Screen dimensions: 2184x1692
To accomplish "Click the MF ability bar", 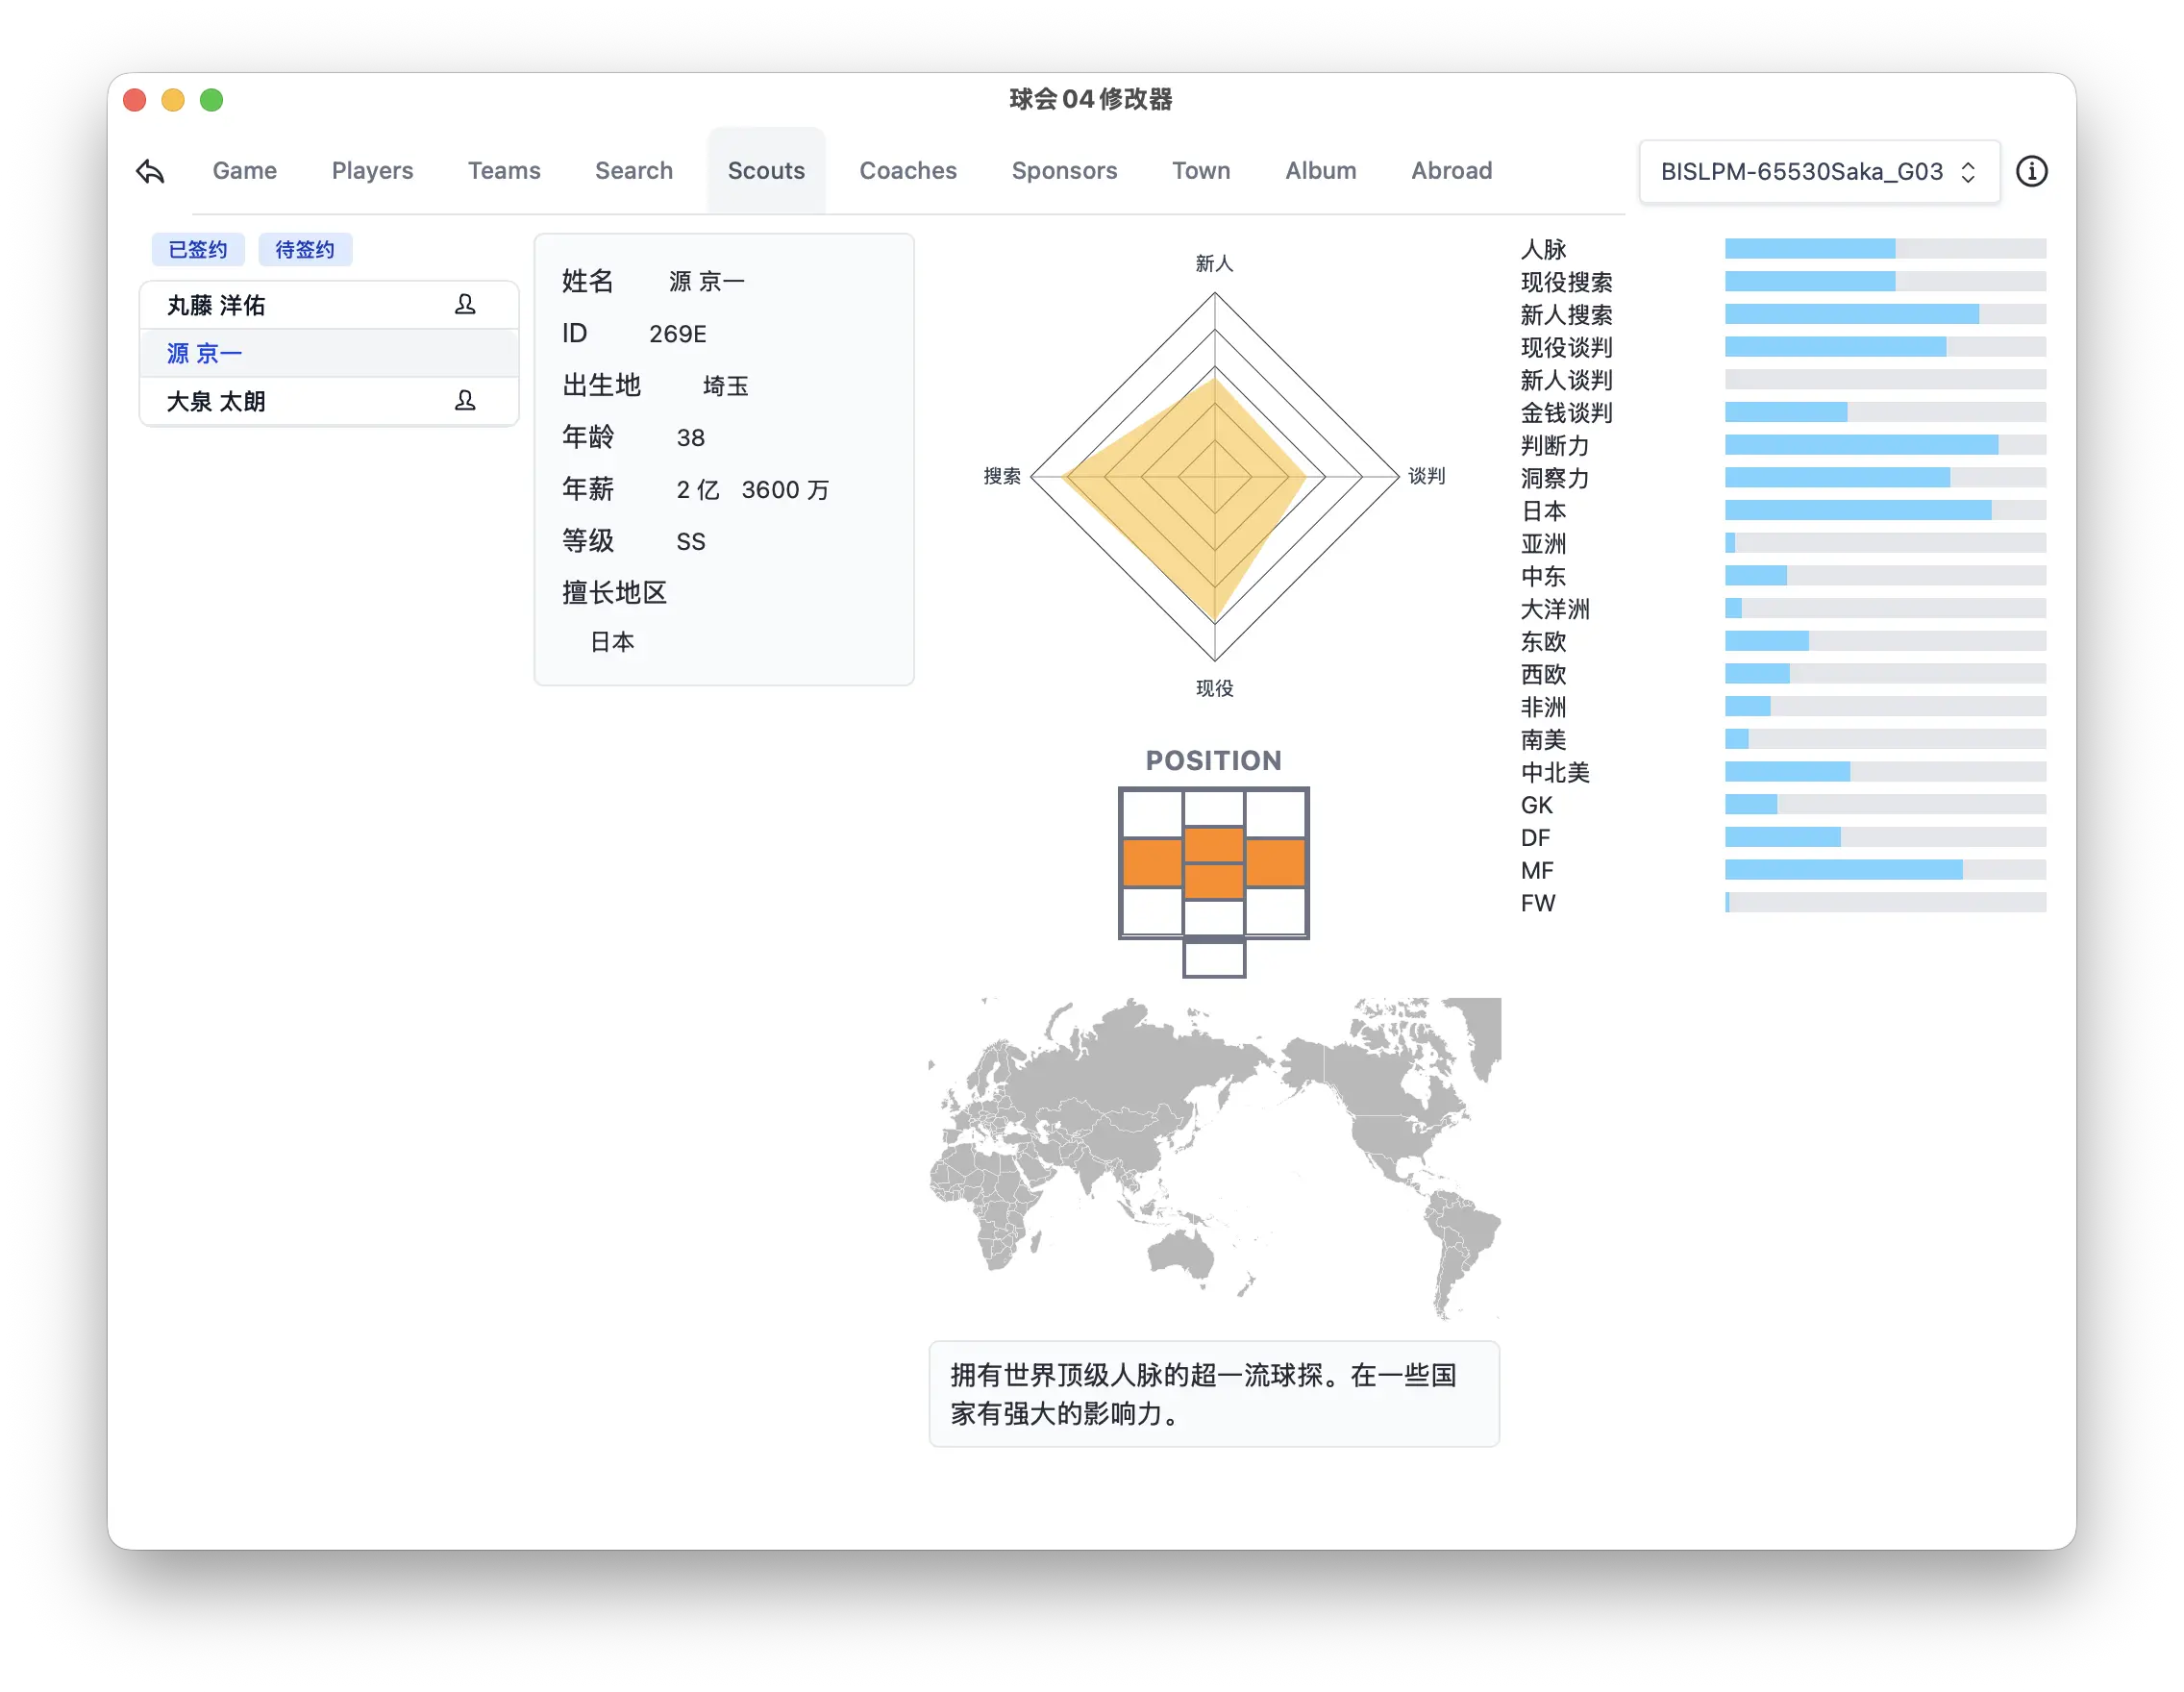I will (x=1884, y=870).
